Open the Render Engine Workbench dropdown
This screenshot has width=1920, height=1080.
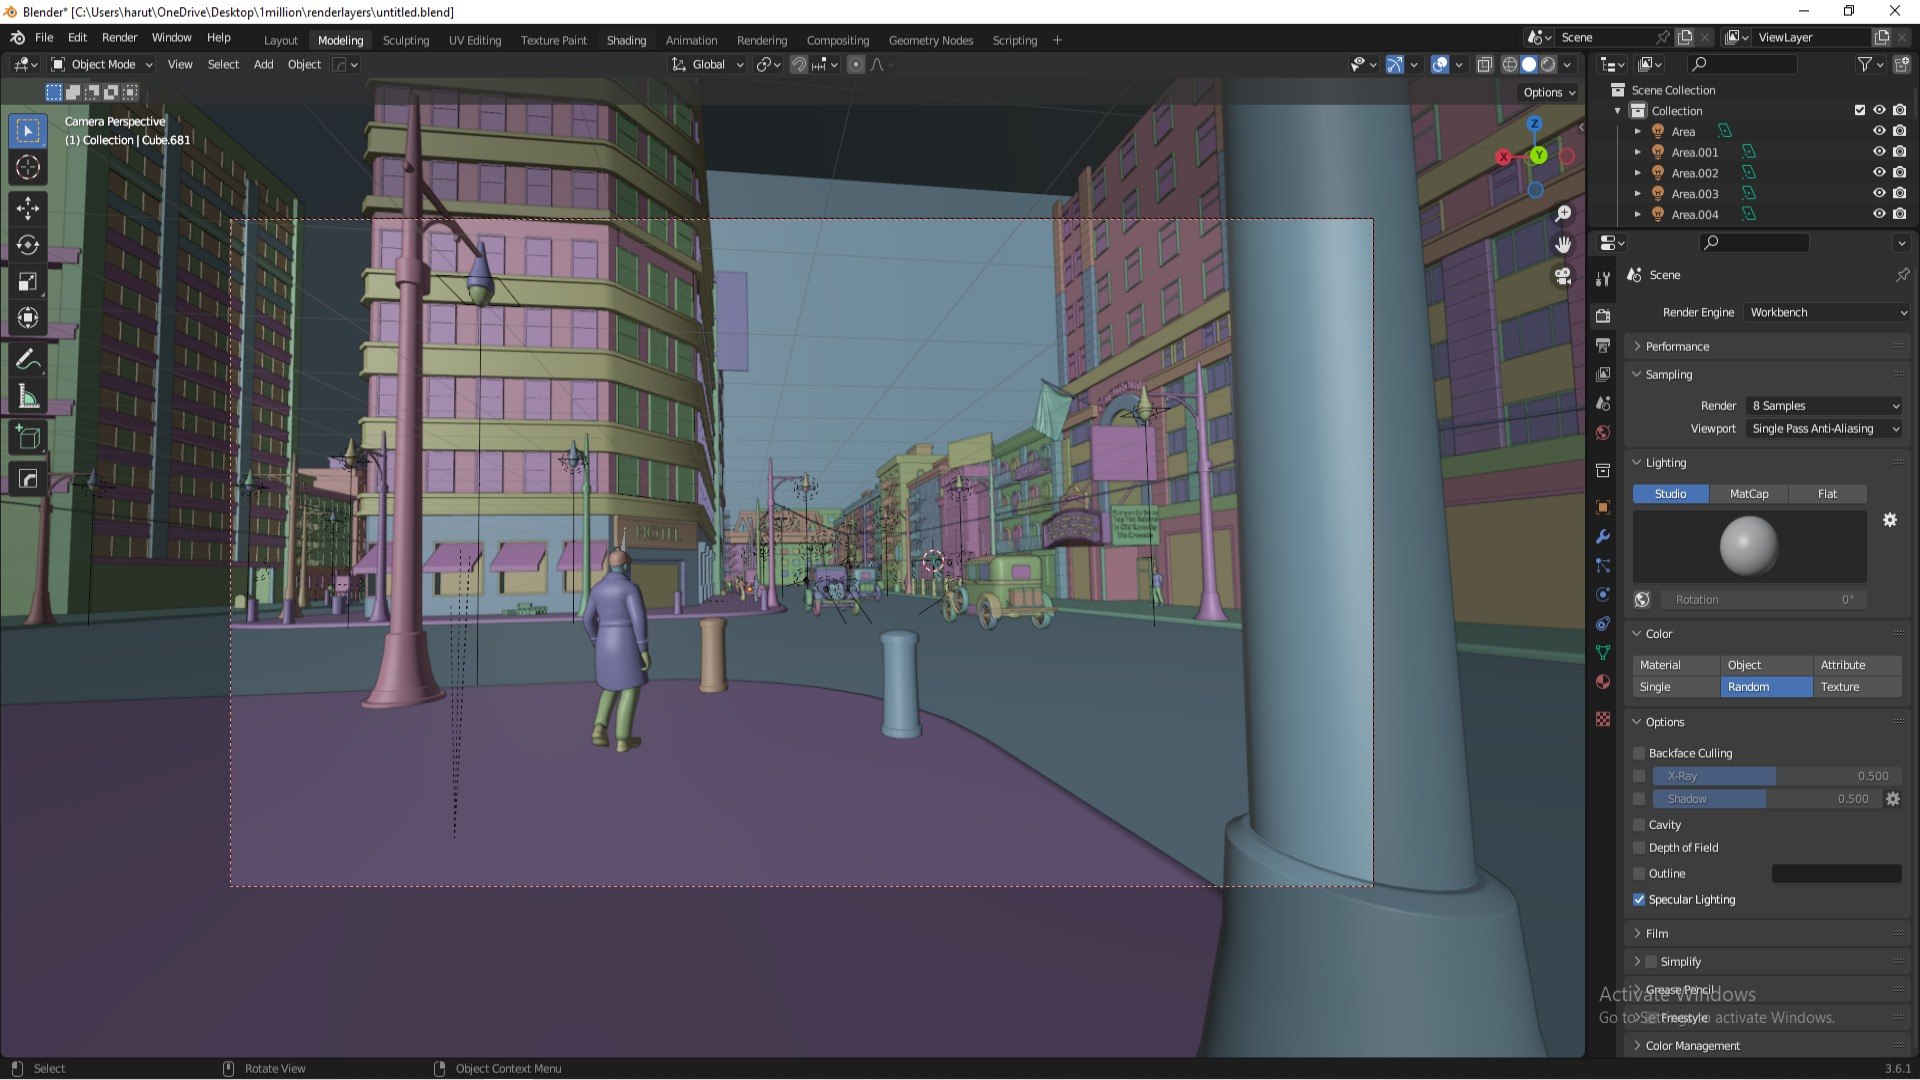[1827, 313]
